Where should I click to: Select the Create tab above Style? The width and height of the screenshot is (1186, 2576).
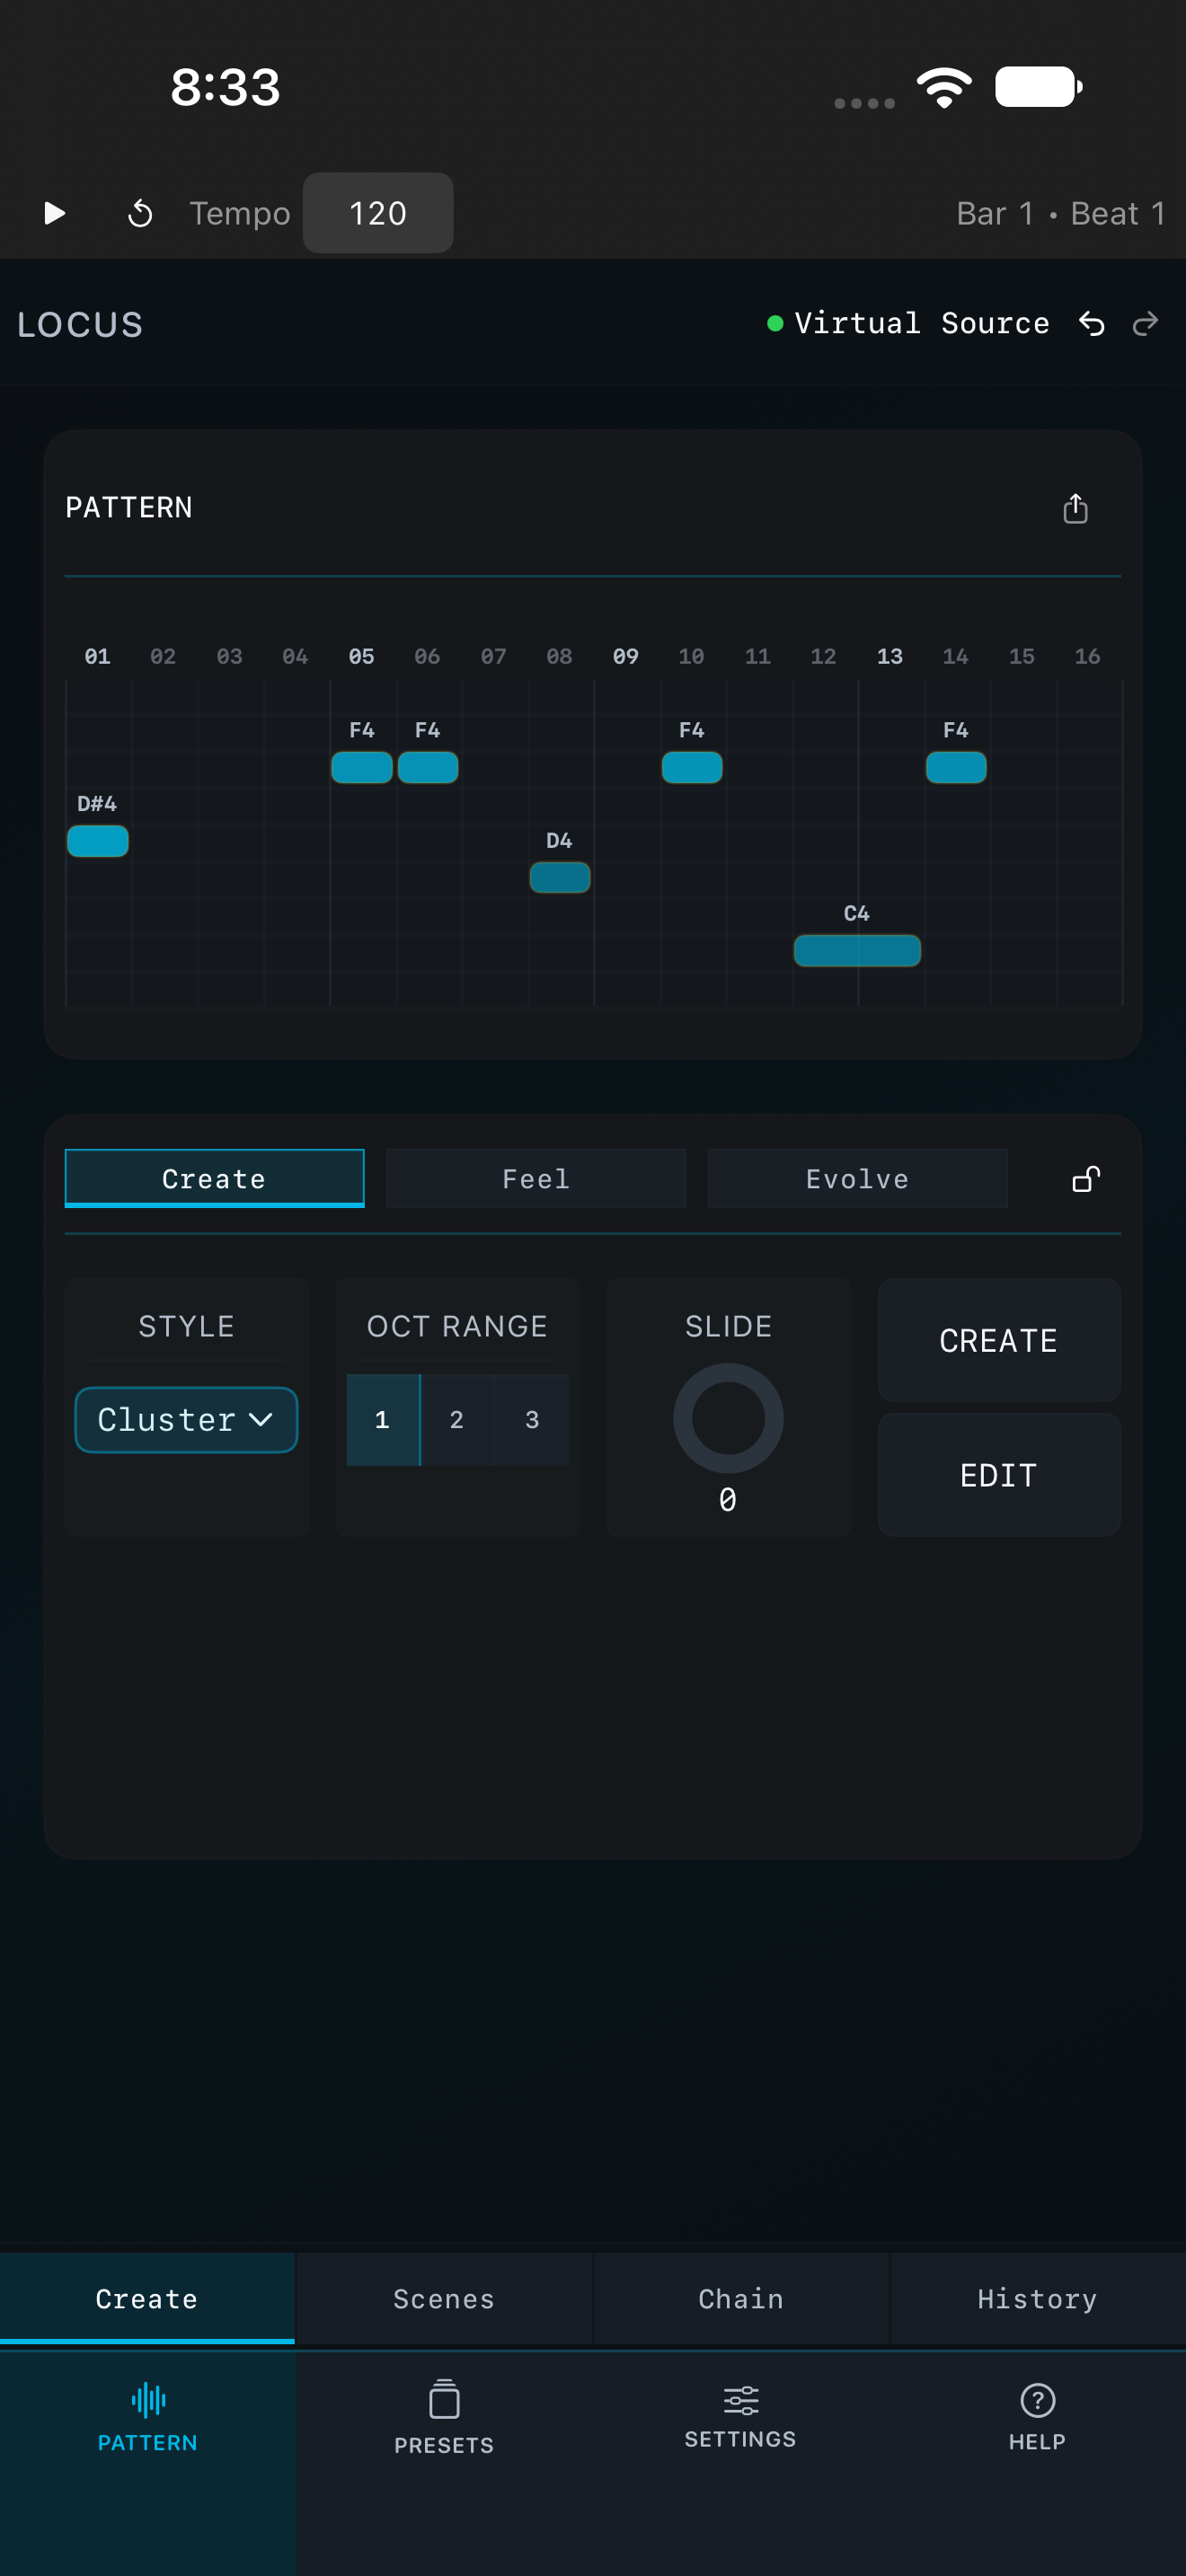pyautogui.click(x=214, y=1179)
